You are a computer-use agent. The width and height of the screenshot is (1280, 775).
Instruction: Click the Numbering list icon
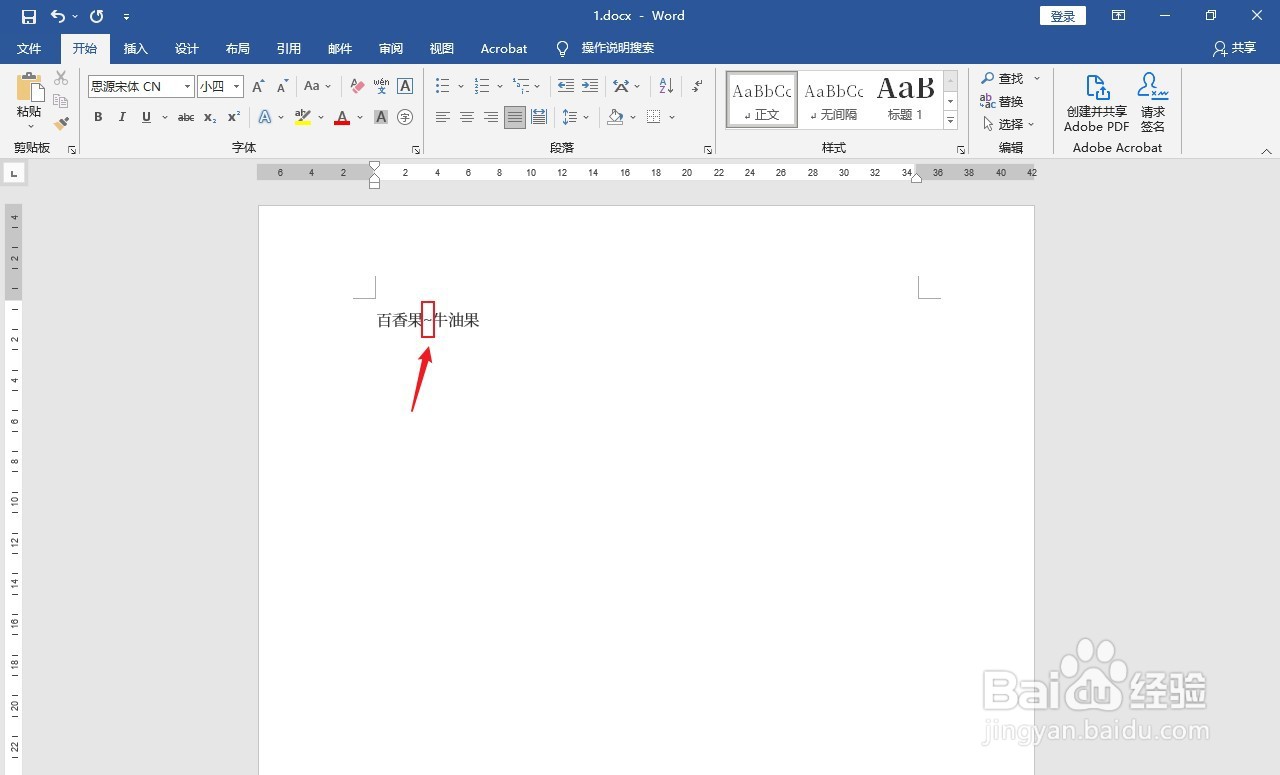click(482, 86)
